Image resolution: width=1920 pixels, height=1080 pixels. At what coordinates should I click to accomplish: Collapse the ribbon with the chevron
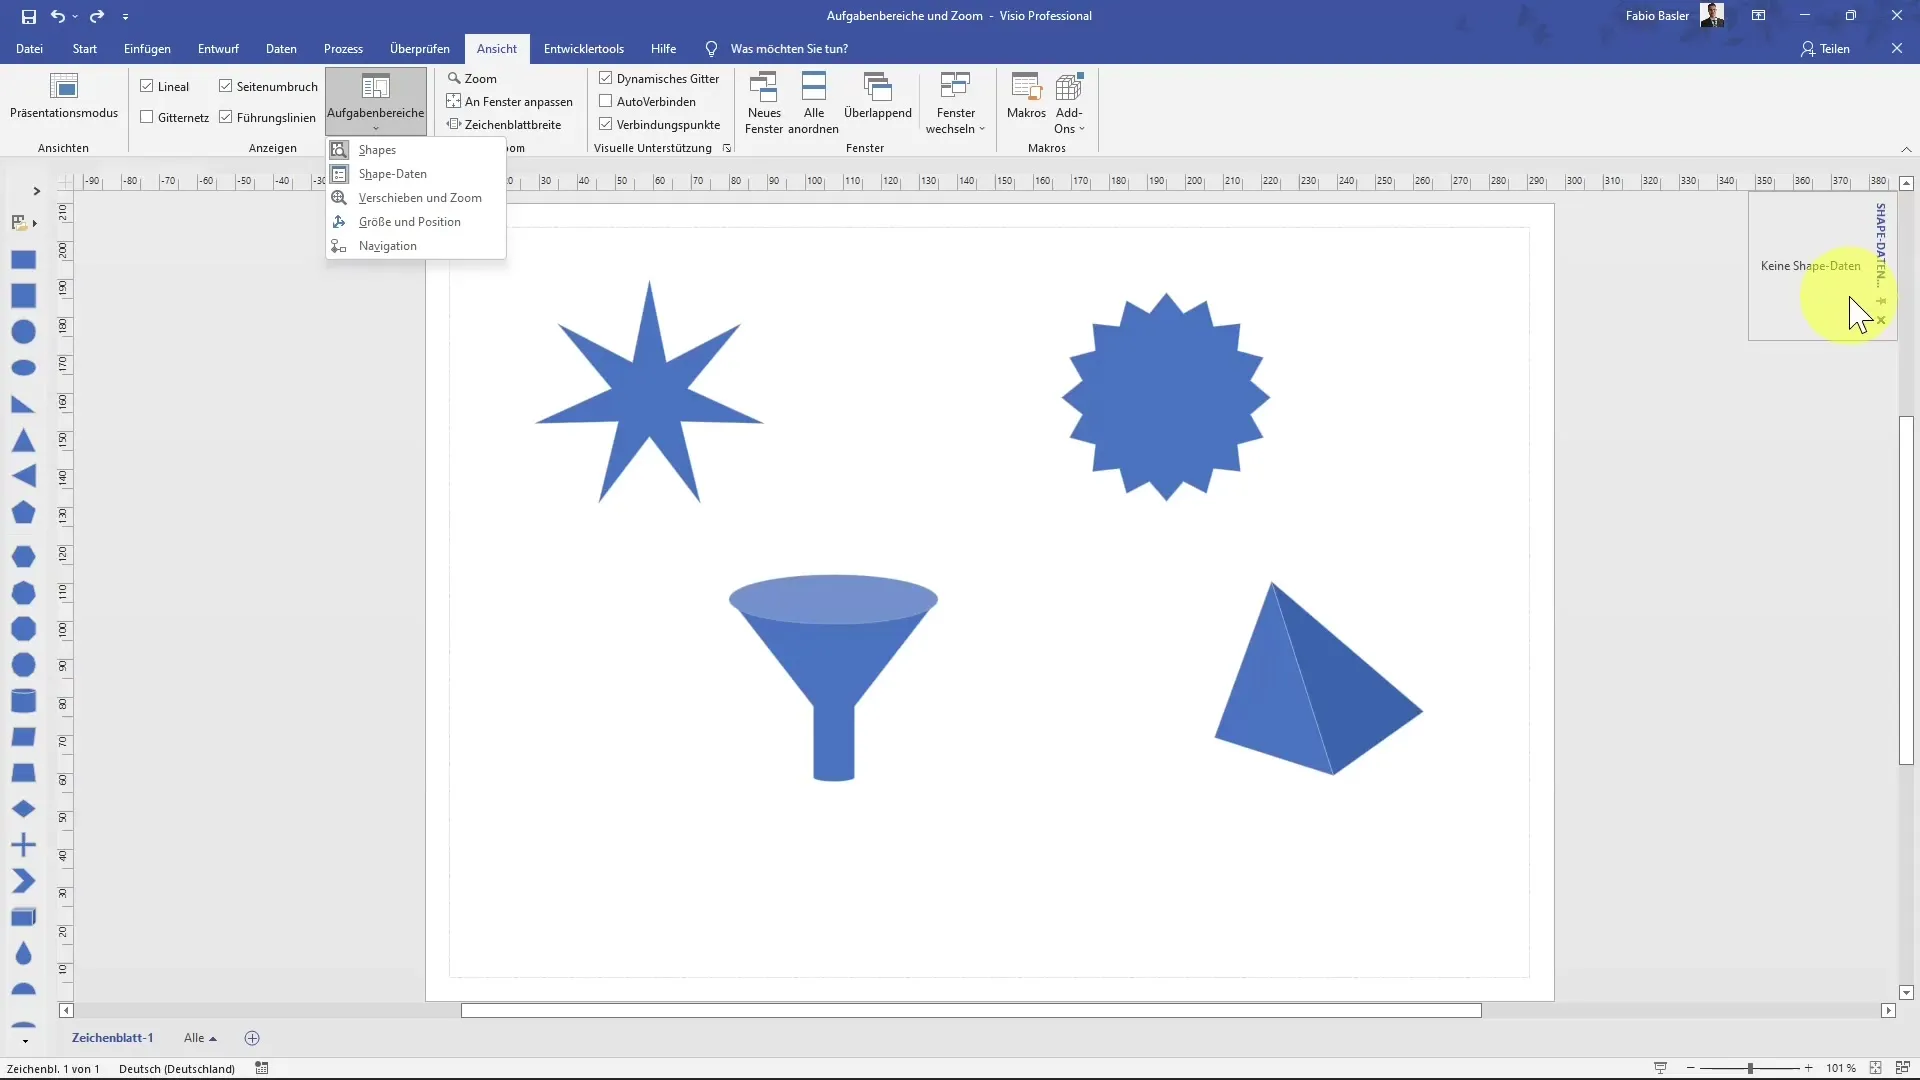coord(1906,149)
